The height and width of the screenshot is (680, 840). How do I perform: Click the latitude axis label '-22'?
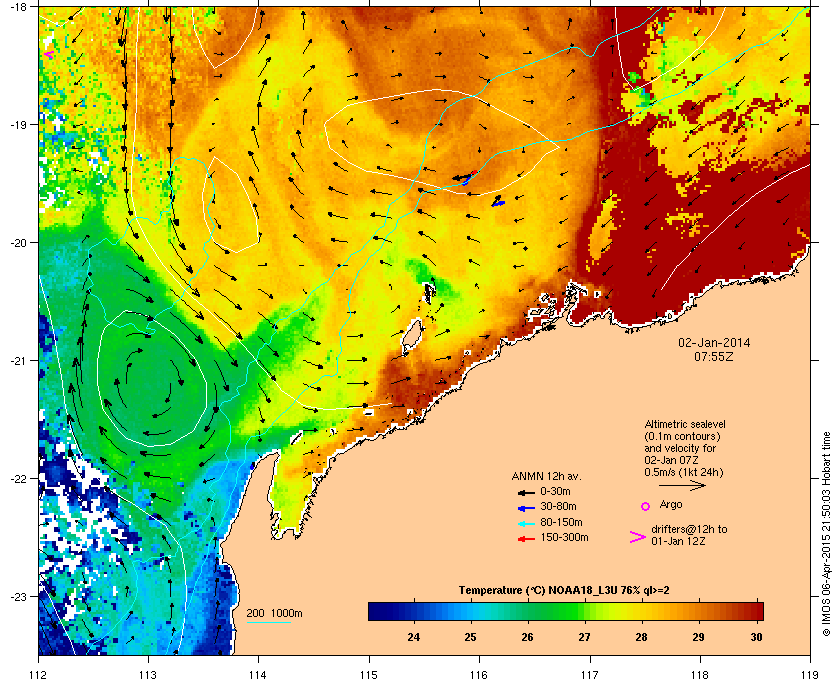[x=19, y=478]
